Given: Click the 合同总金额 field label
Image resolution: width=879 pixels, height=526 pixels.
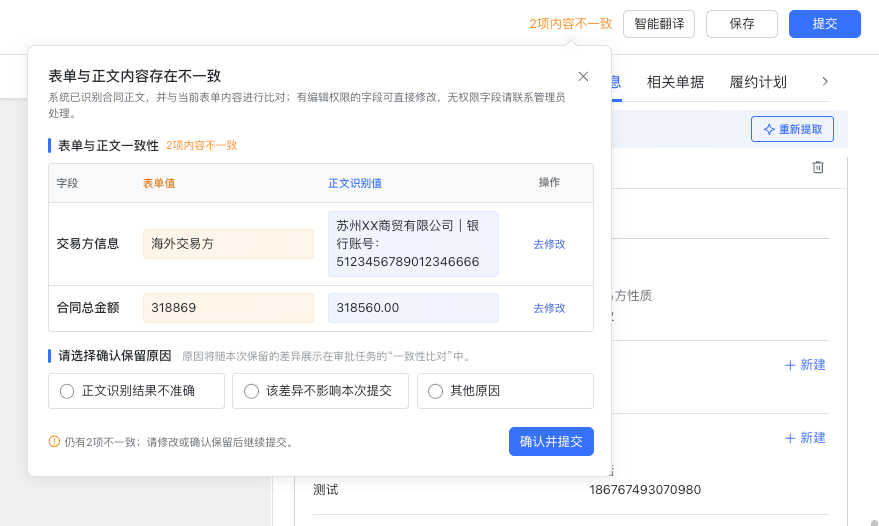Looking at the screenshot, I should pos(87,307).
